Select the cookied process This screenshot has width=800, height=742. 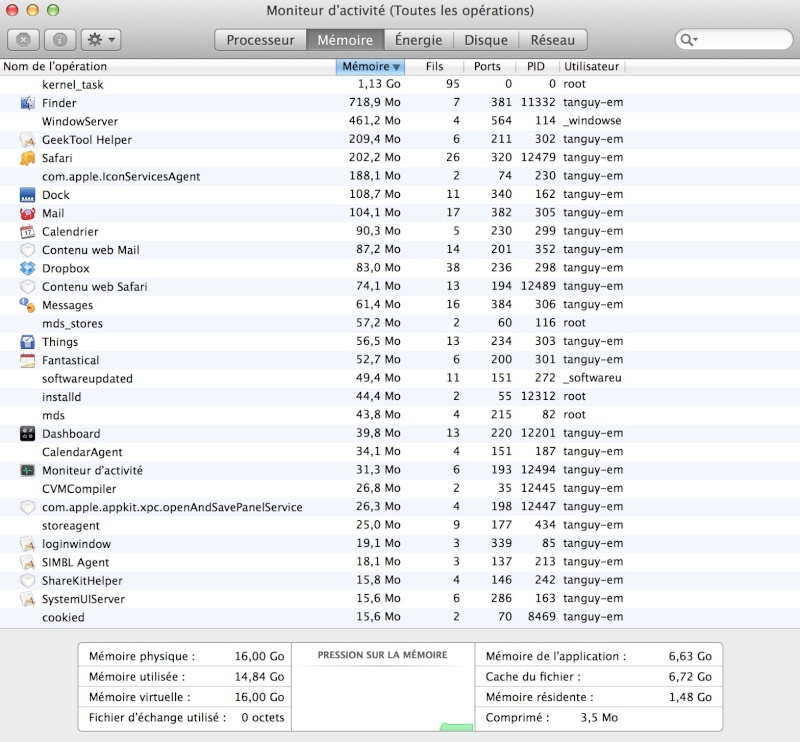[x=400, y=617]
